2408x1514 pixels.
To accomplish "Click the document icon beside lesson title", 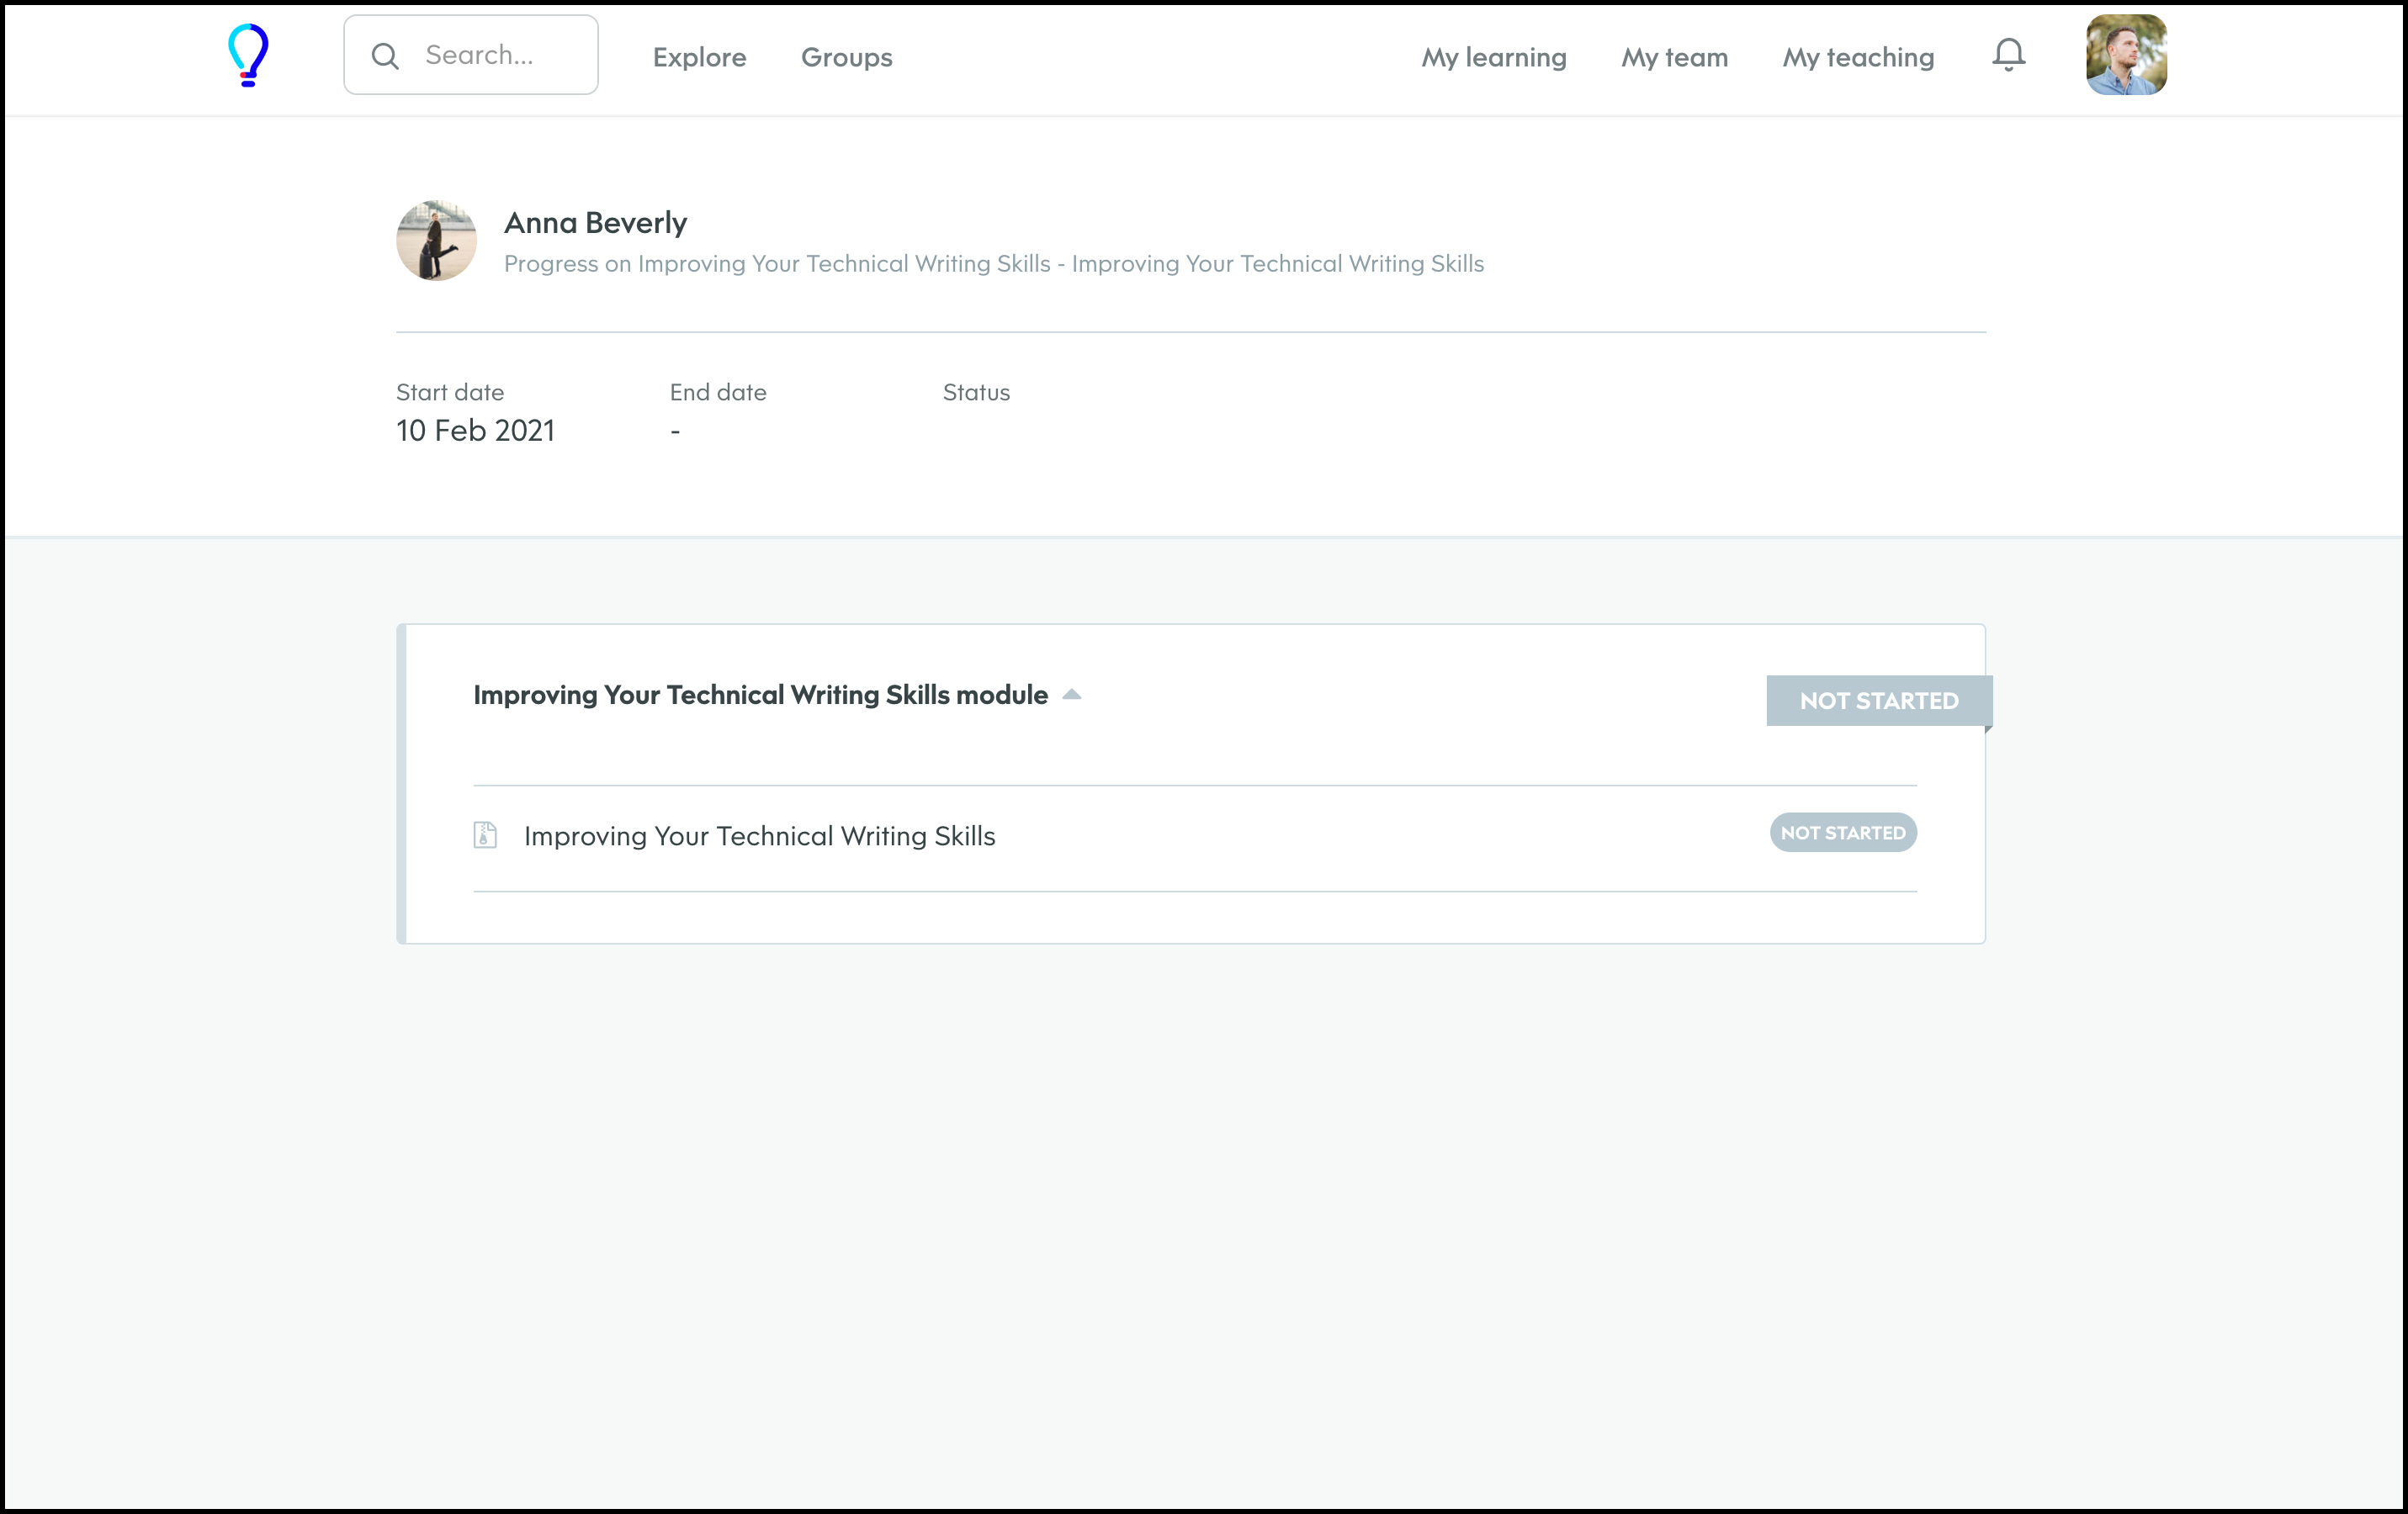I will pyautogui.click(x=485, y=835).
